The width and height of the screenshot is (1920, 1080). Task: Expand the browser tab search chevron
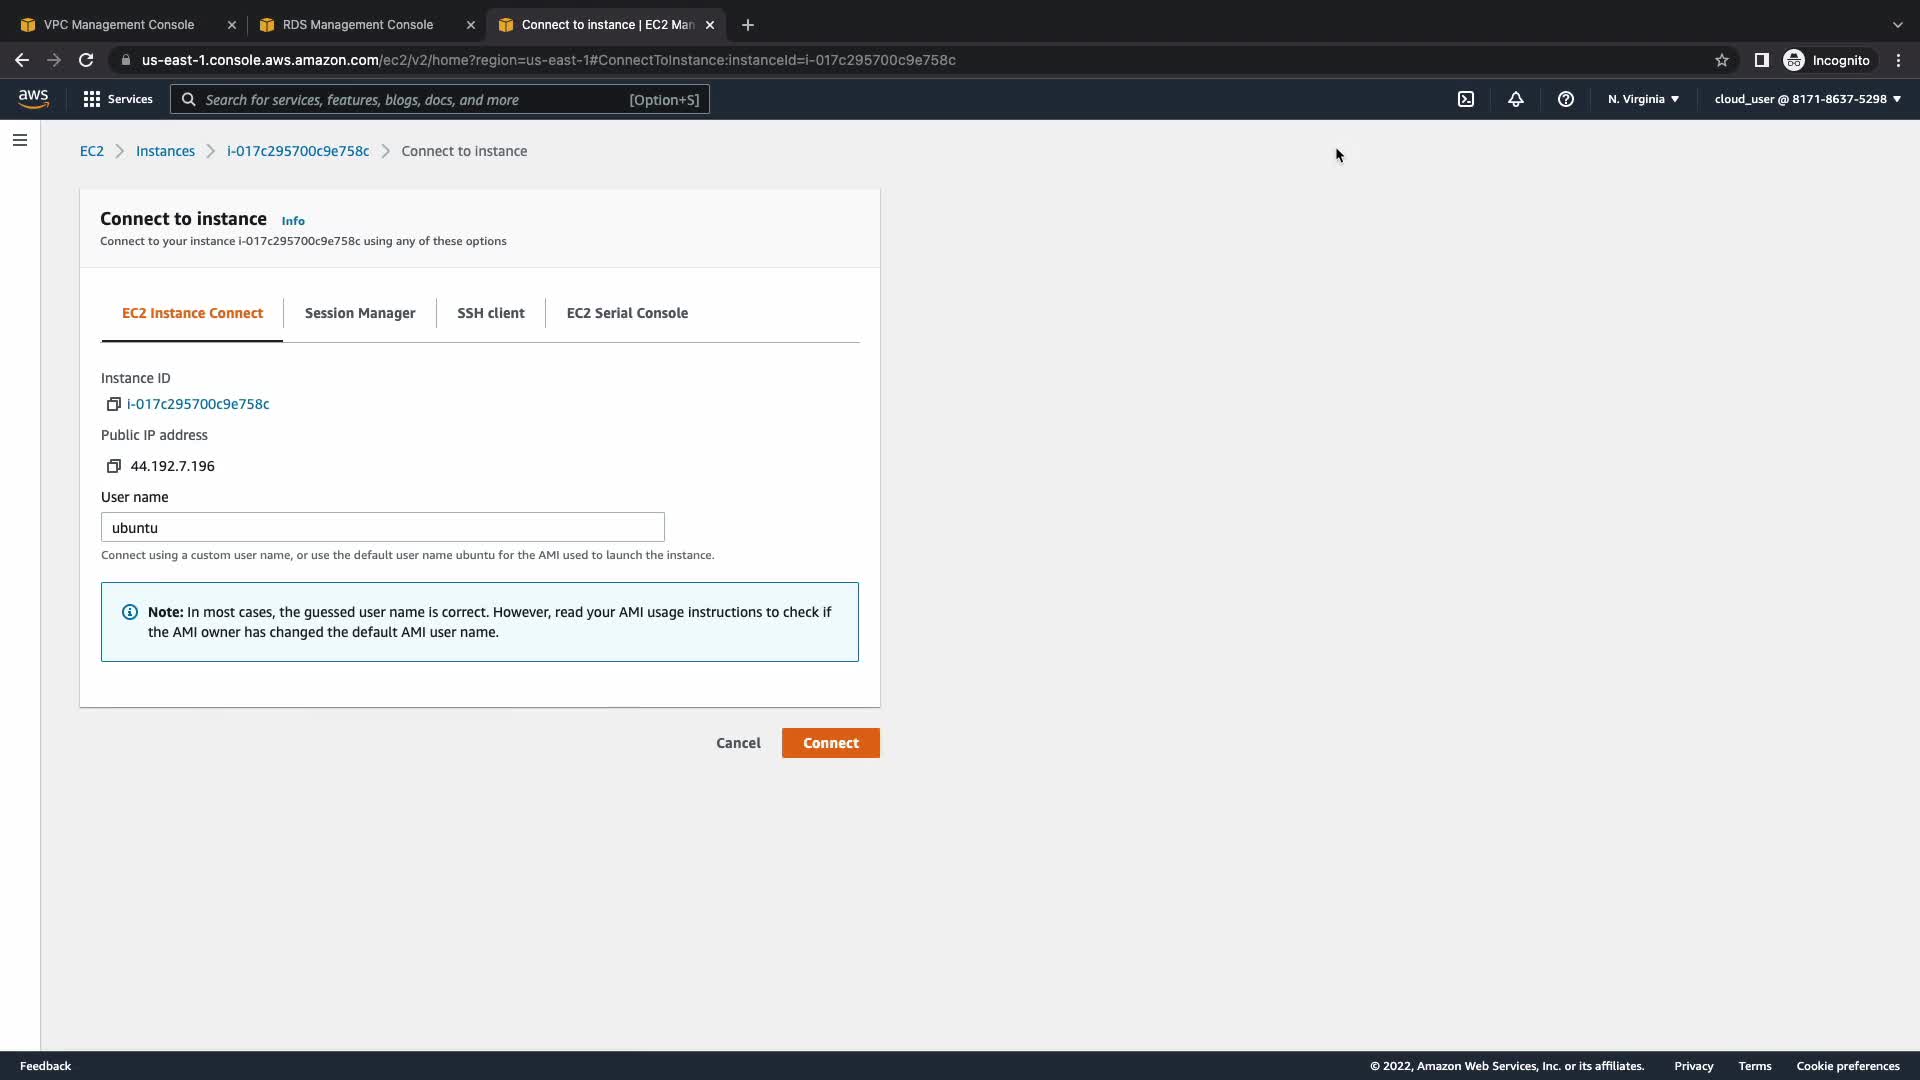pos(1897,24)
